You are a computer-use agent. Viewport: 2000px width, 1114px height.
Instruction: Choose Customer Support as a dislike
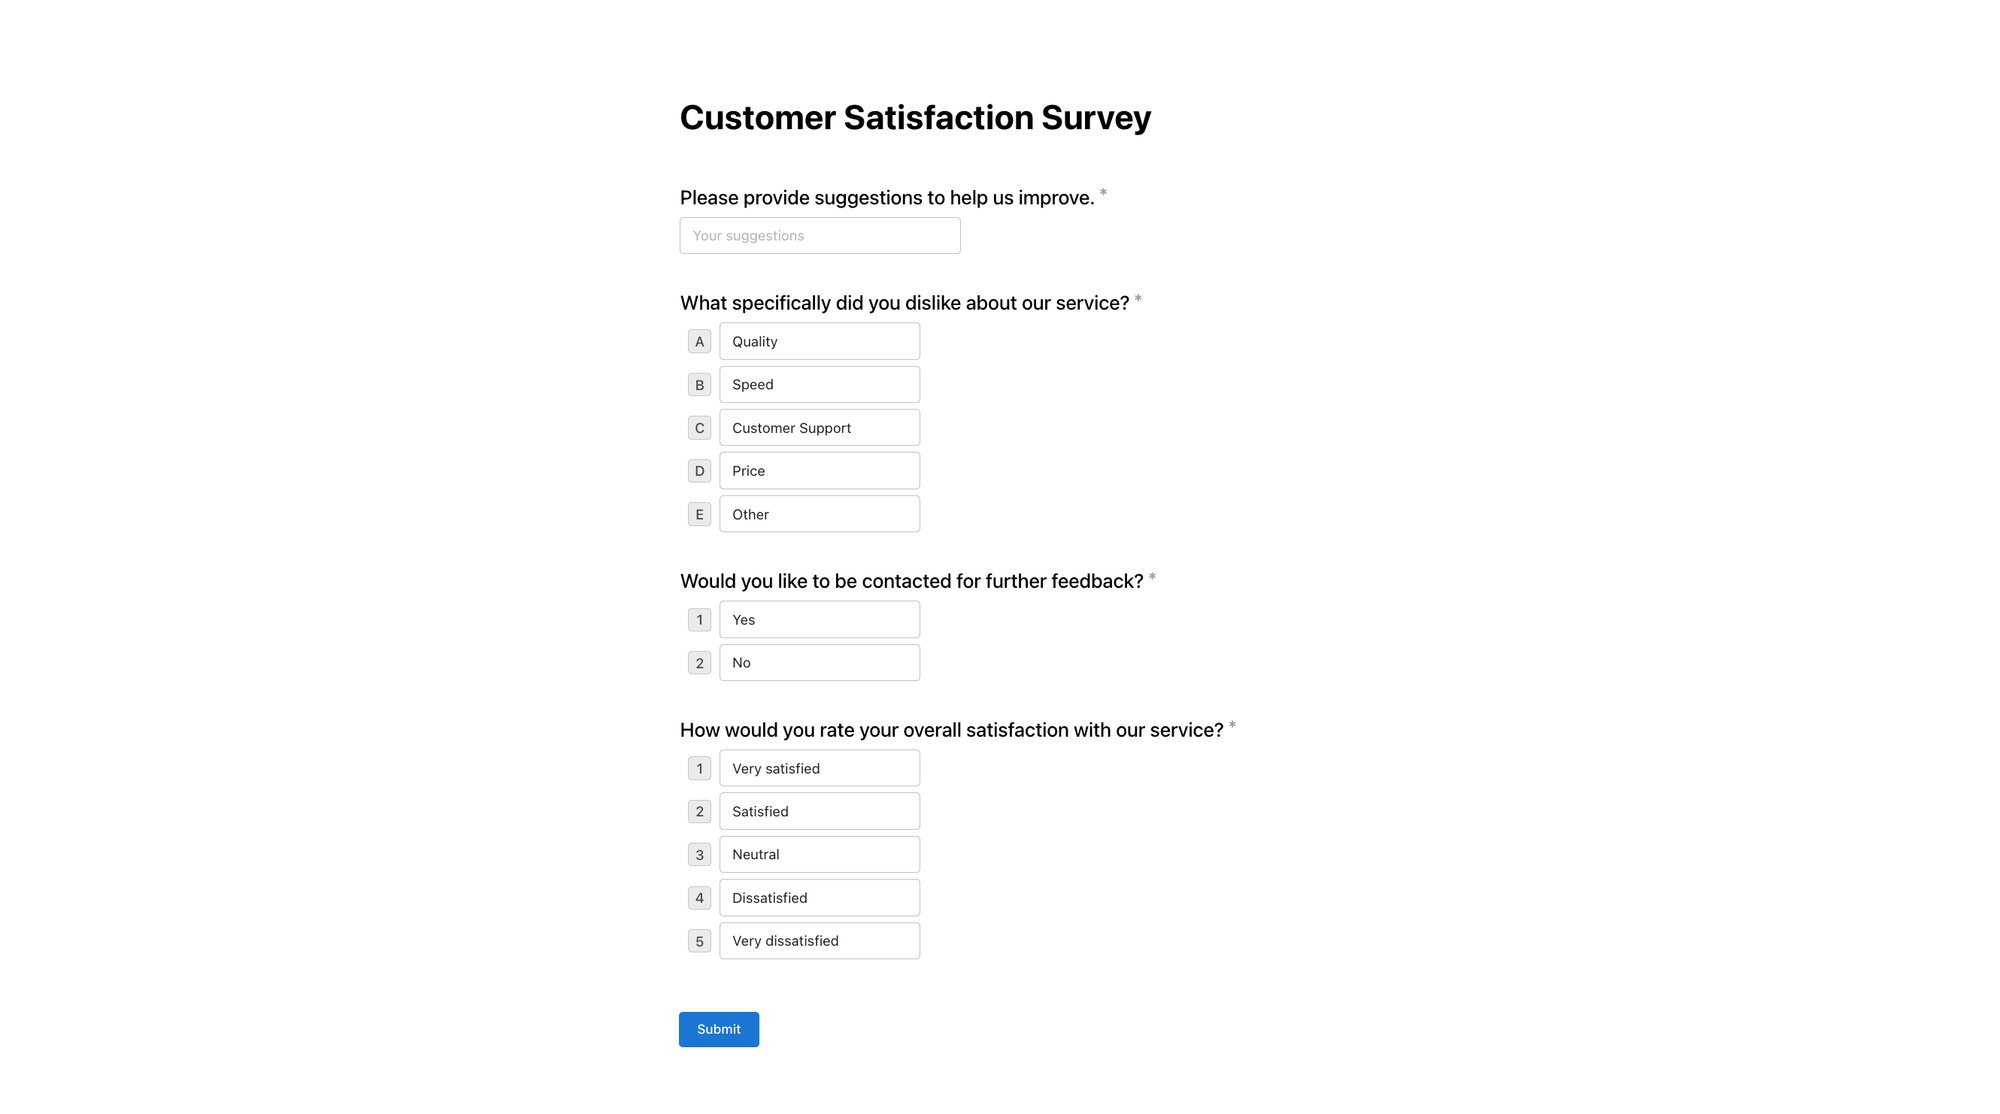tap(819, 427)
